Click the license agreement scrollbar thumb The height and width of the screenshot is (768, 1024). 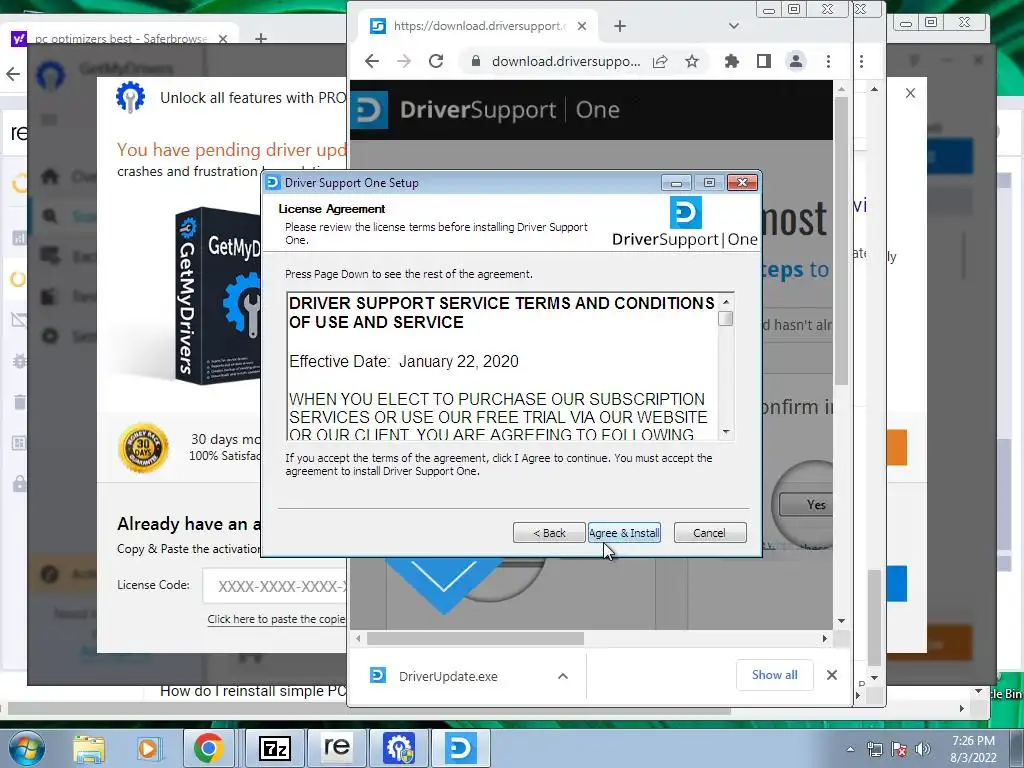(x=725, y=319)
